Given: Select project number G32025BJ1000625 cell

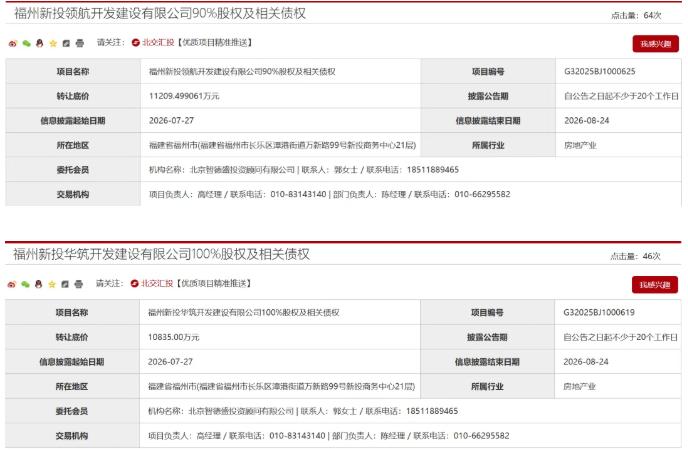Looking at the screenshot, I should 618,71.
